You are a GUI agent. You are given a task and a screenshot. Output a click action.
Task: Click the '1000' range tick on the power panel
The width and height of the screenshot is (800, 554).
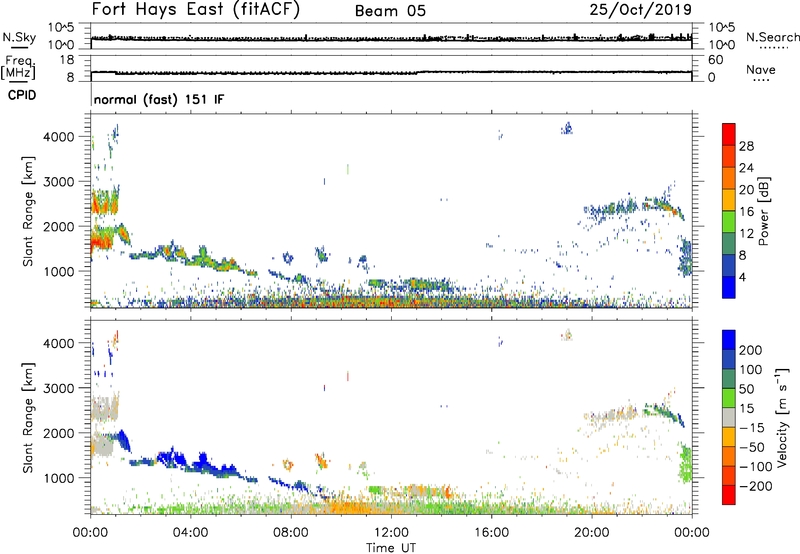coord(59,271)
